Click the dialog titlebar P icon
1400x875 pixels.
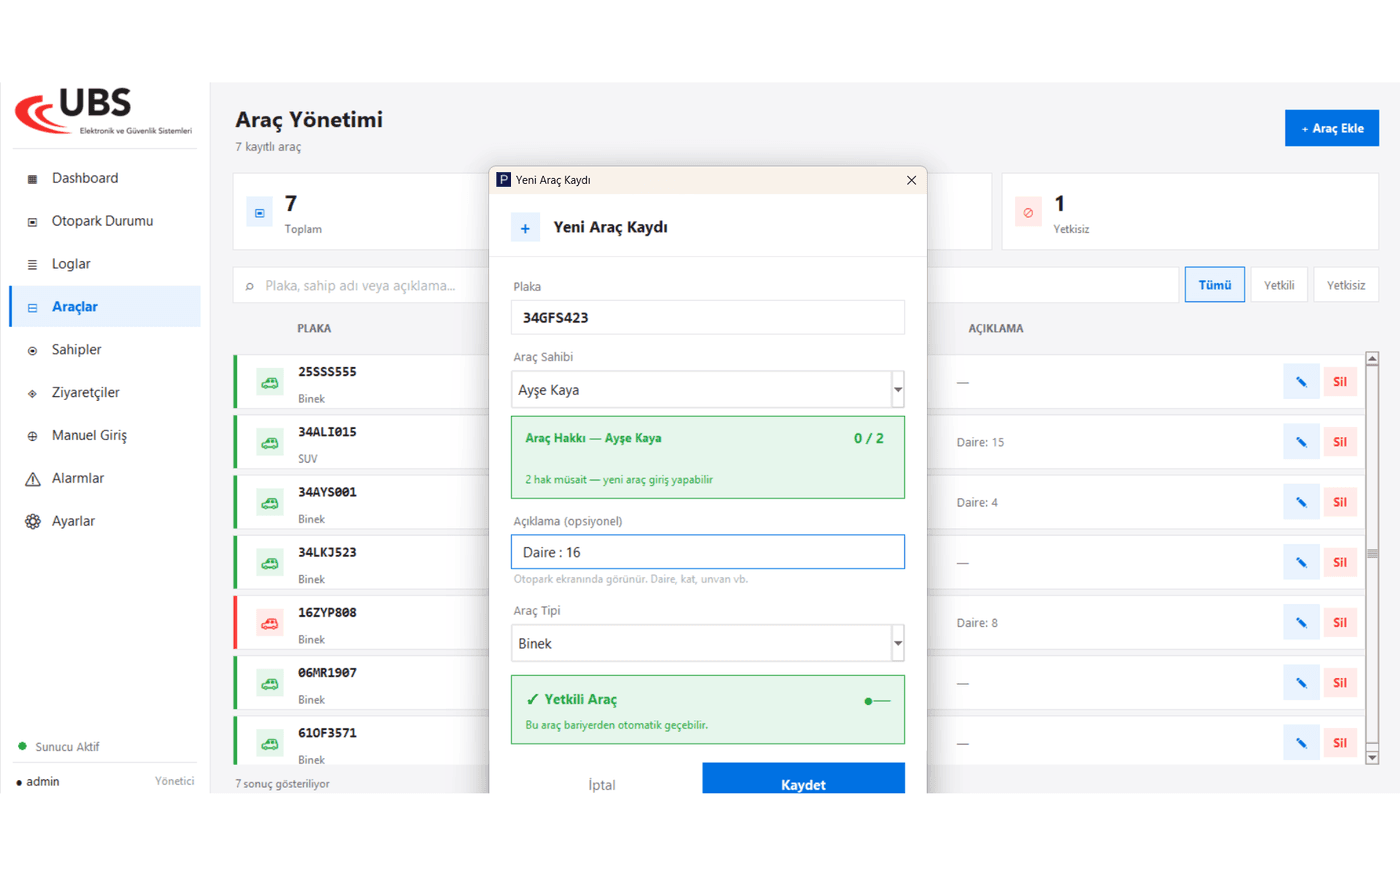point(503,180)
